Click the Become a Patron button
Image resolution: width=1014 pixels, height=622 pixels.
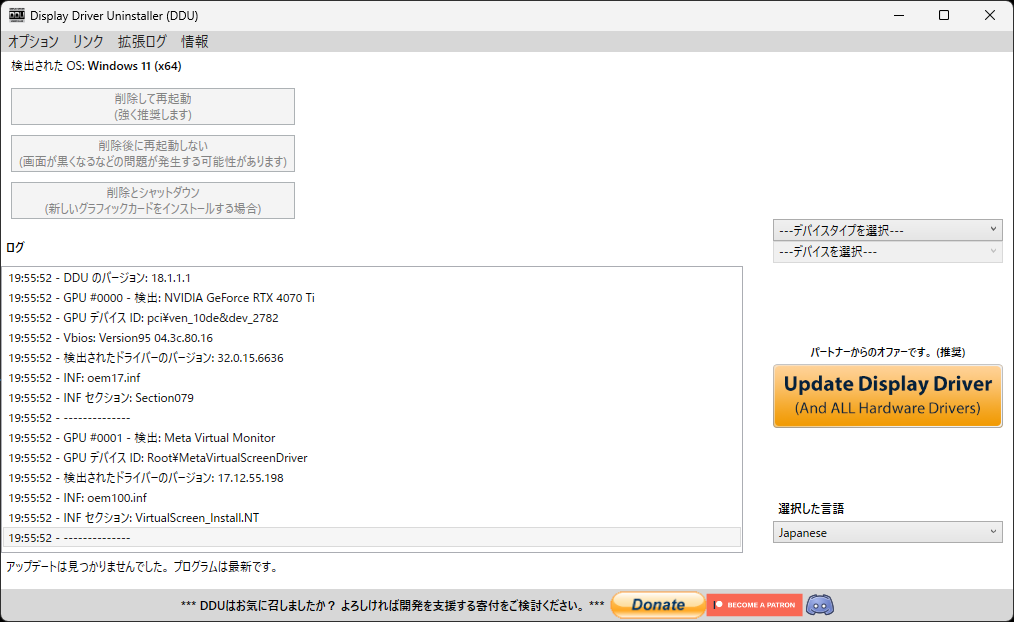click(x=755, y=605)
